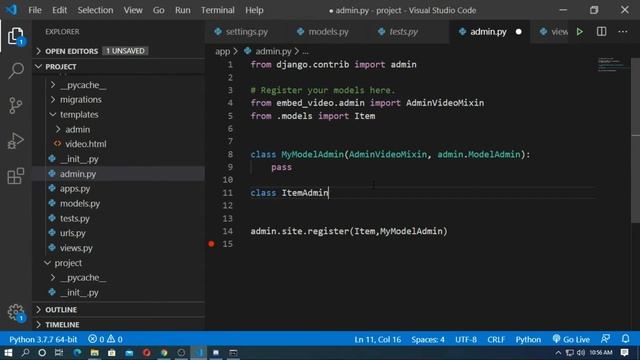Viewport: 640px width, 360px height.
Task: Click the VS Code logo in title bar
Action: coord(11,10)
